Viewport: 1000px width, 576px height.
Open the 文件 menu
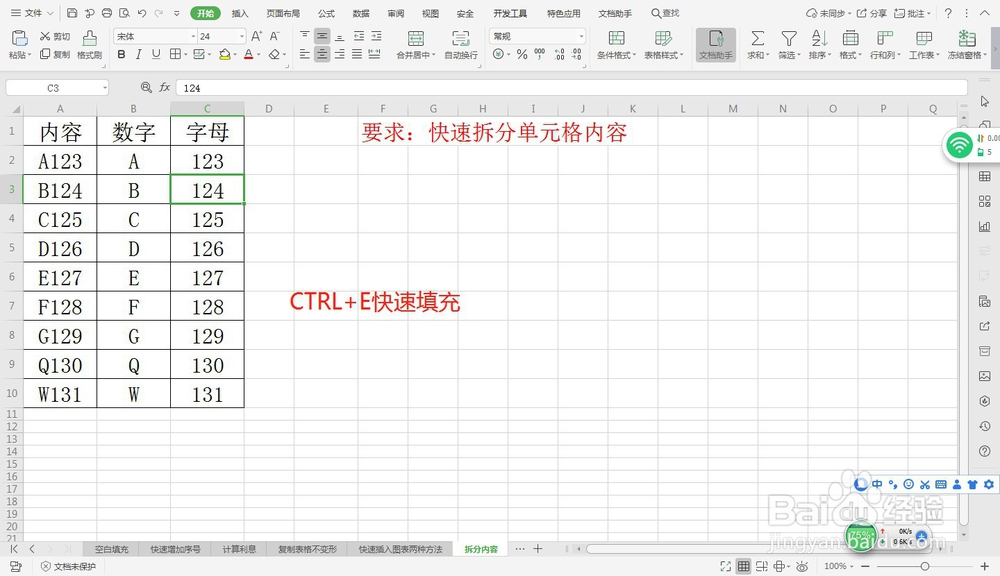click(x=32, y=13)
